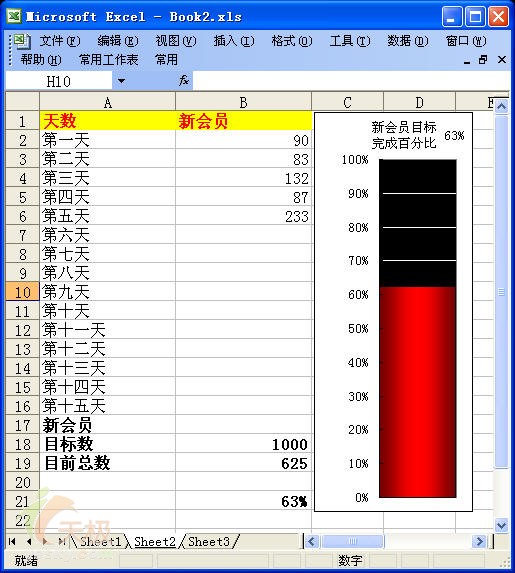Switch to the Sheet3 tab

pyautogui.click(x=209, y=541)
